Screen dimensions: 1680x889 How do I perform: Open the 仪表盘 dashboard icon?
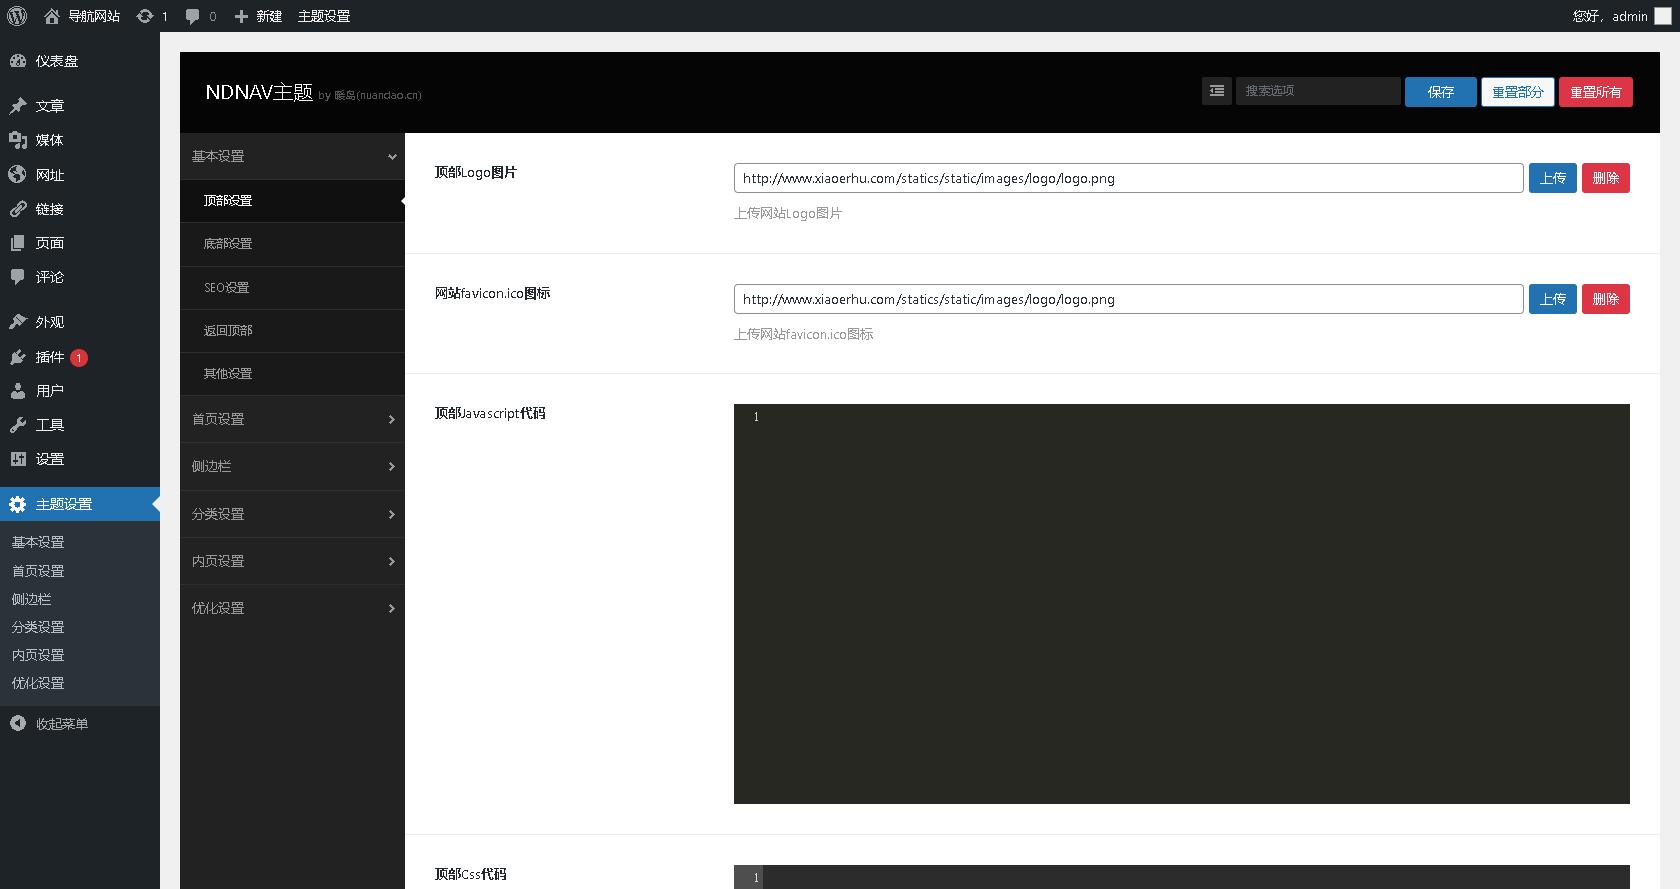[18, 61]
